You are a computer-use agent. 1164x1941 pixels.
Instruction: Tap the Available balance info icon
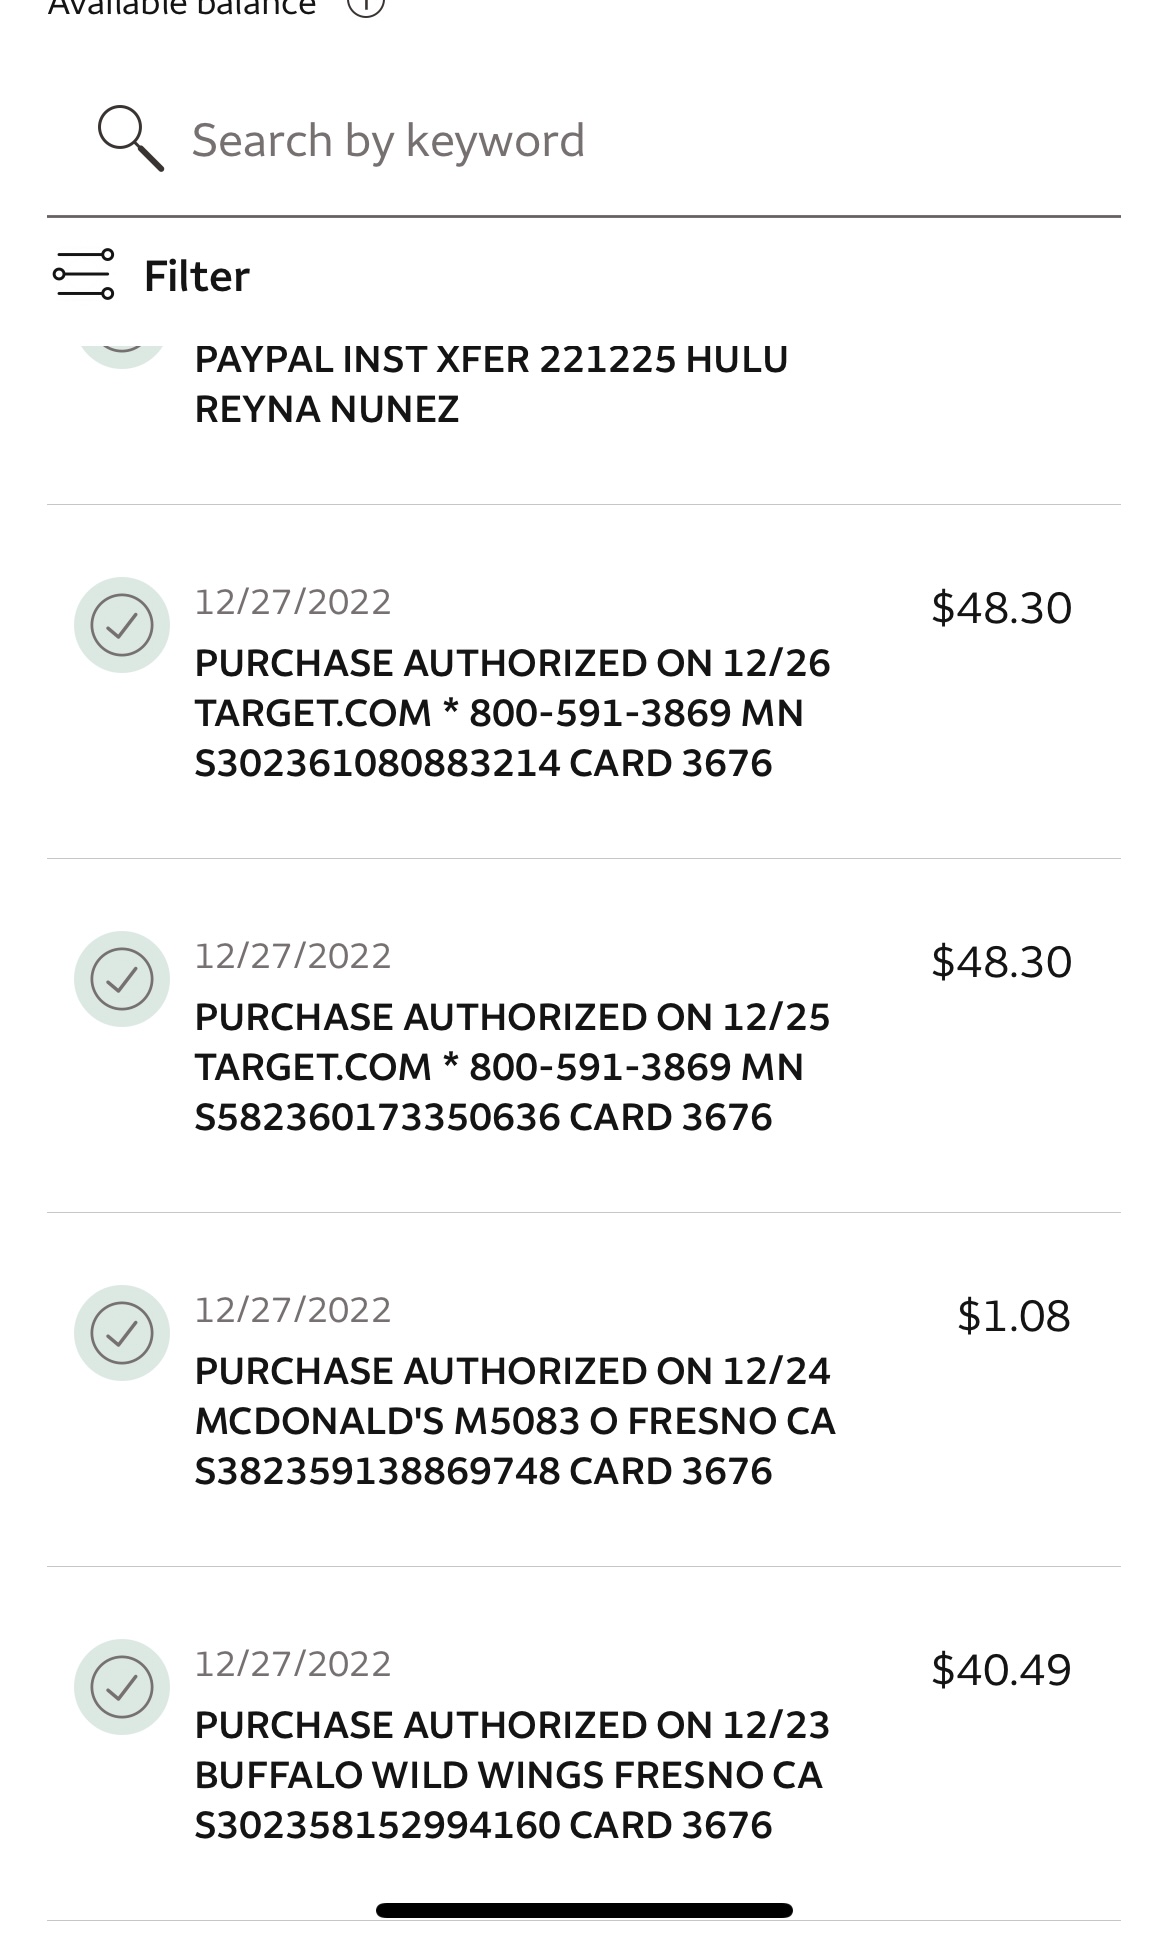pyautogui.click(x=366, y=6)
